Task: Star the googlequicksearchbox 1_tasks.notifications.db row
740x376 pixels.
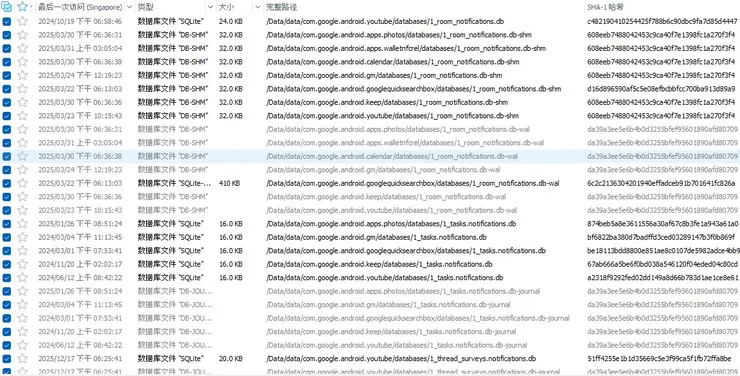Action: click(x=22, y=251)
